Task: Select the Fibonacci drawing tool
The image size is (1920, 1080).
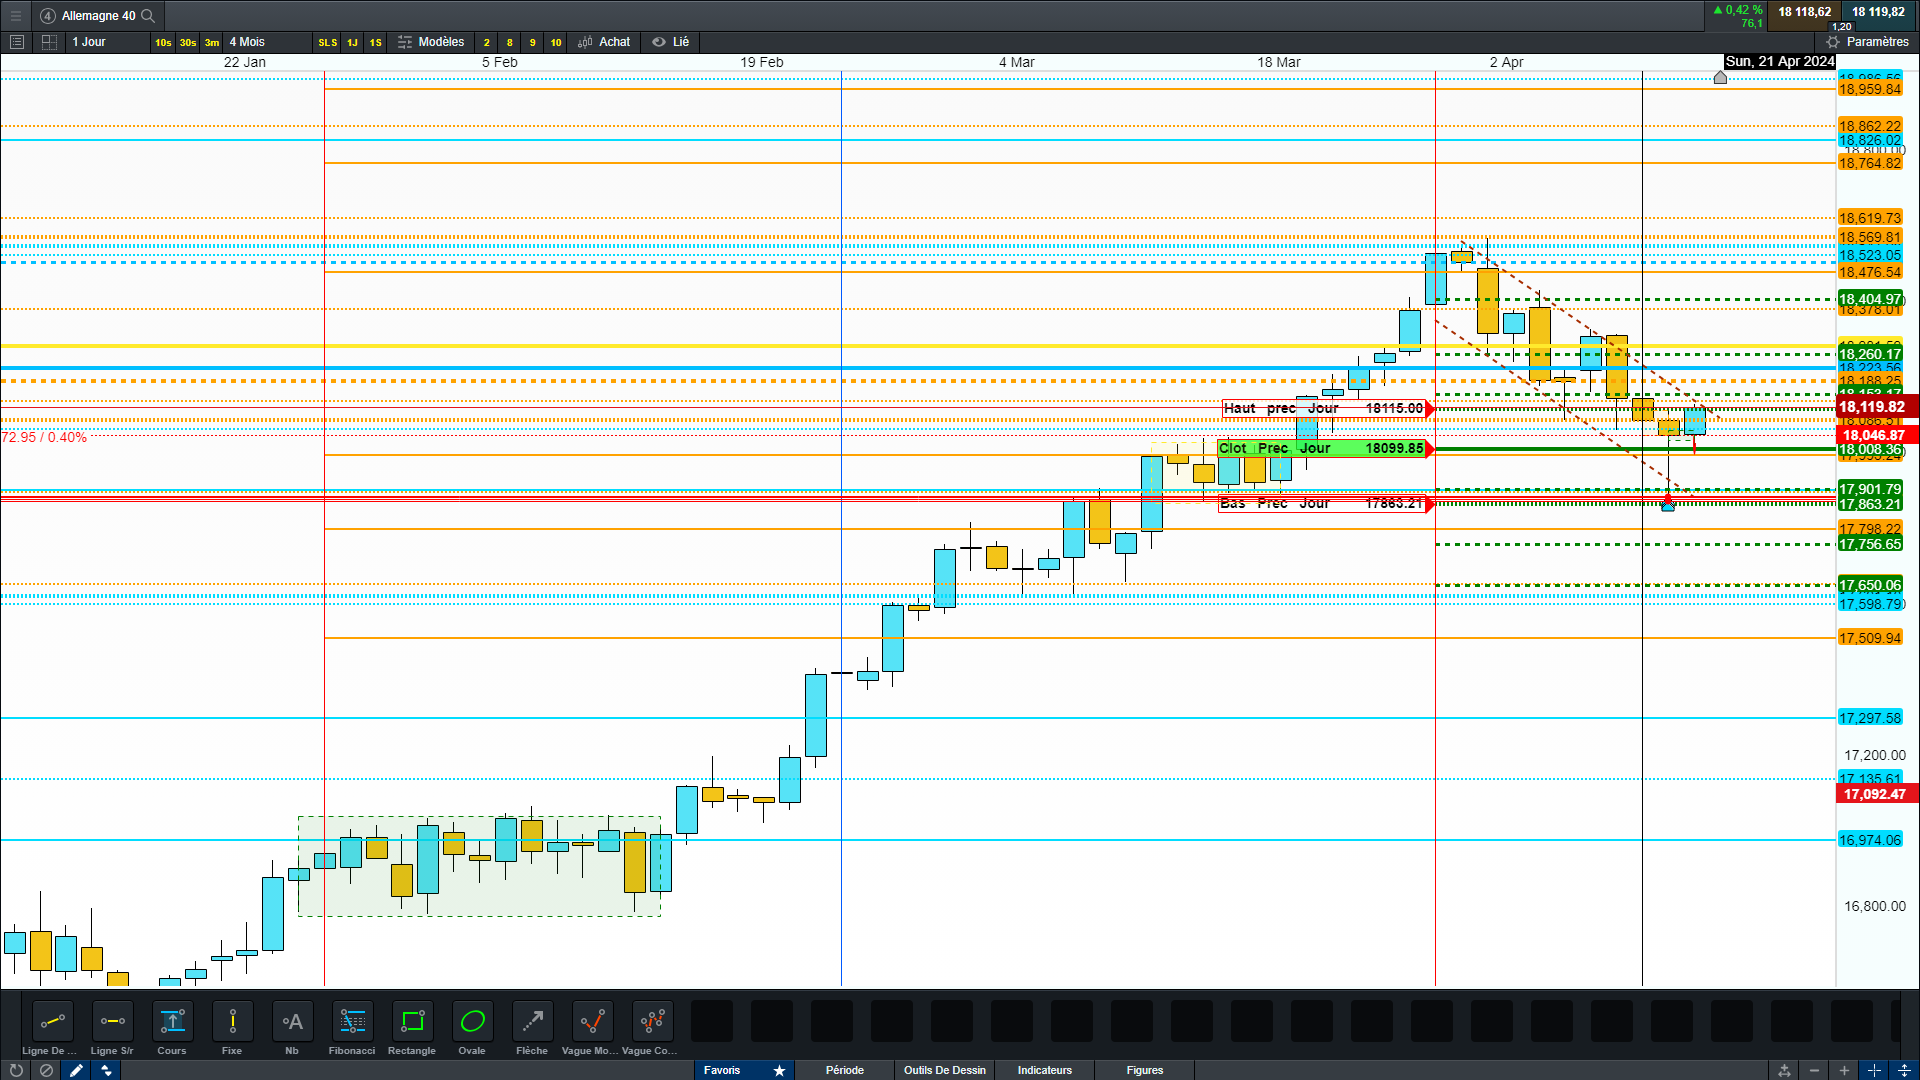Action: pyautogui.click(x=352, y=1022)
